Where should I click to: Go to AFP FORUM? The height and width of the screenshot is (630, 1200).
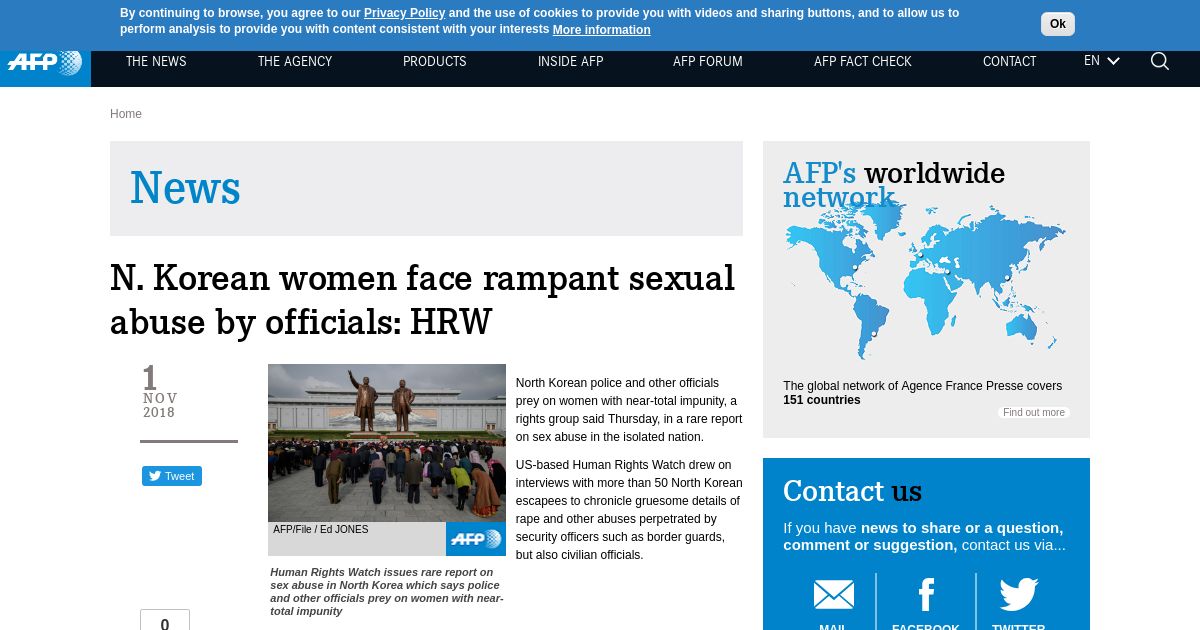708,62
